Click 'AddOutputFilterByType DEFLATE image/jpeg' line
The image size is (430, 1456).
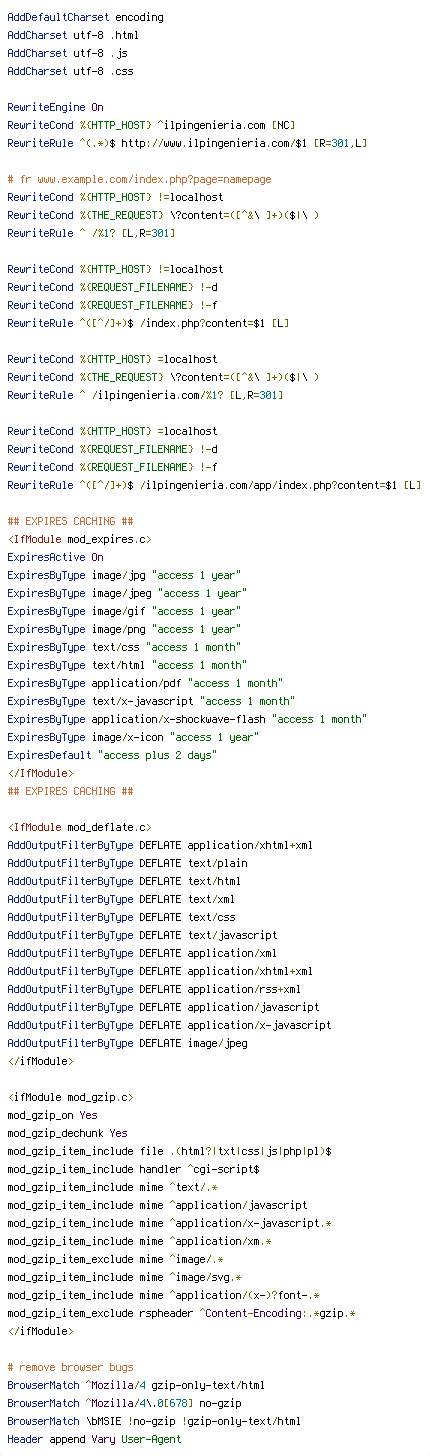[x=127, y=1043]
